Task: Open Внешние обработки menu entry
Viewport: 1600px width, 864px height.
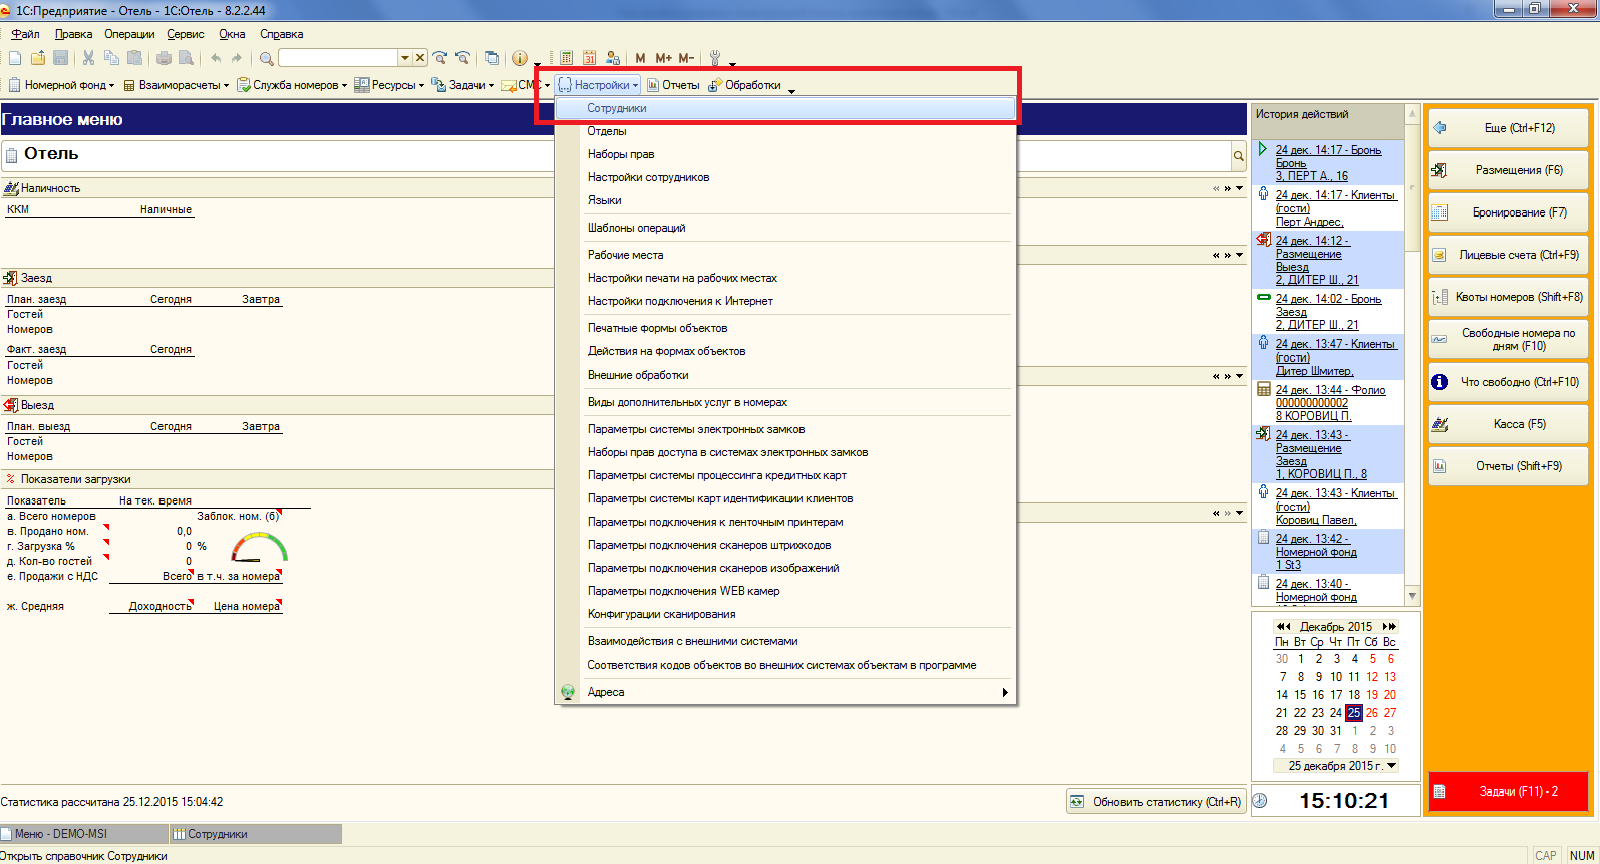Action: pos(785,375)
